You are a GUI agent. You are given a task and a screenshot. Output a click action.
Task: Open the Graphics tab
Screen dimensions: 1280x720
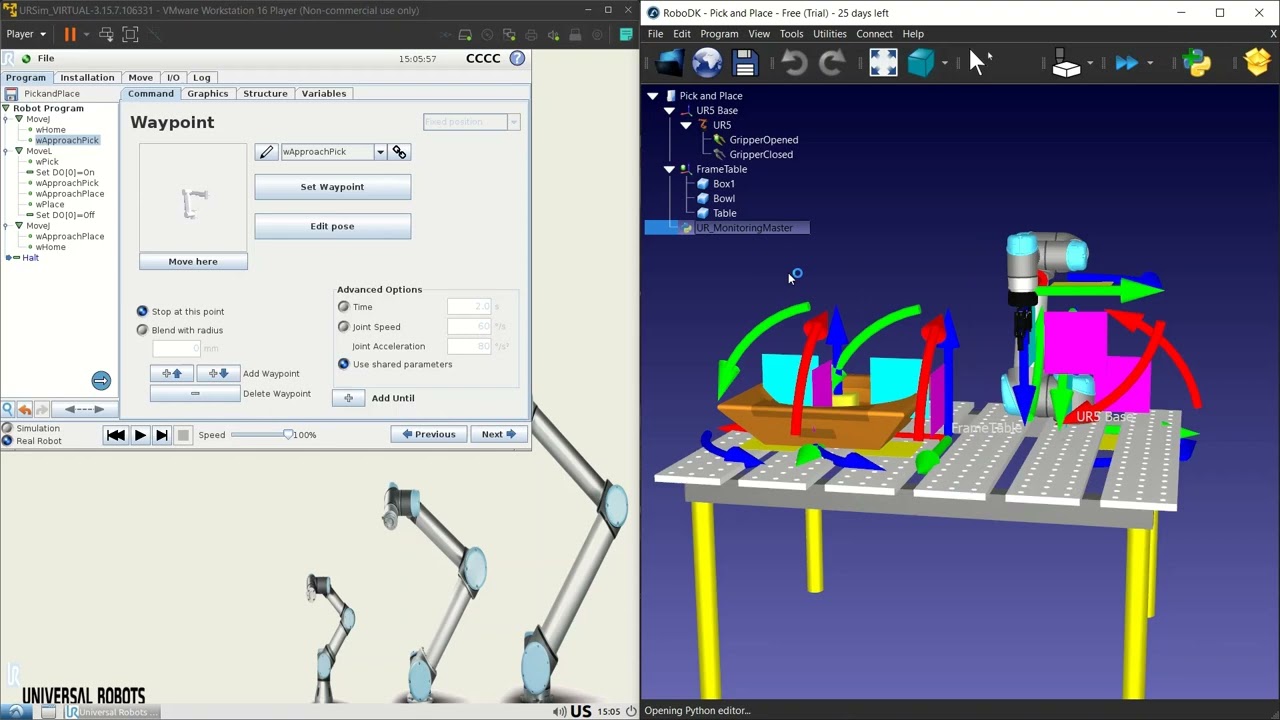tap(208, 93)
